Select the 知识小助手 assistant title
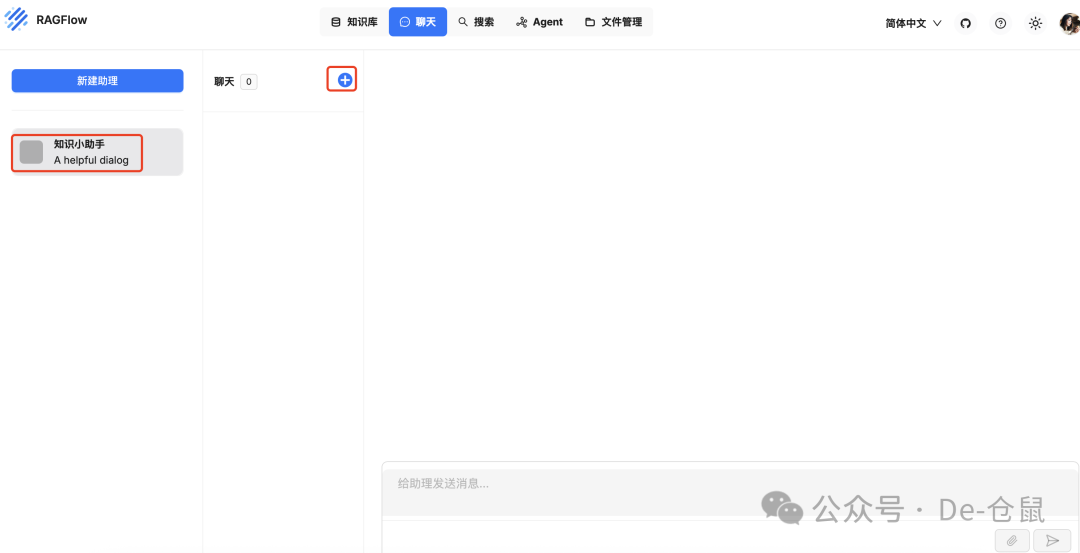The height and width of the screenshot is (553, 1080). (79, 144)
